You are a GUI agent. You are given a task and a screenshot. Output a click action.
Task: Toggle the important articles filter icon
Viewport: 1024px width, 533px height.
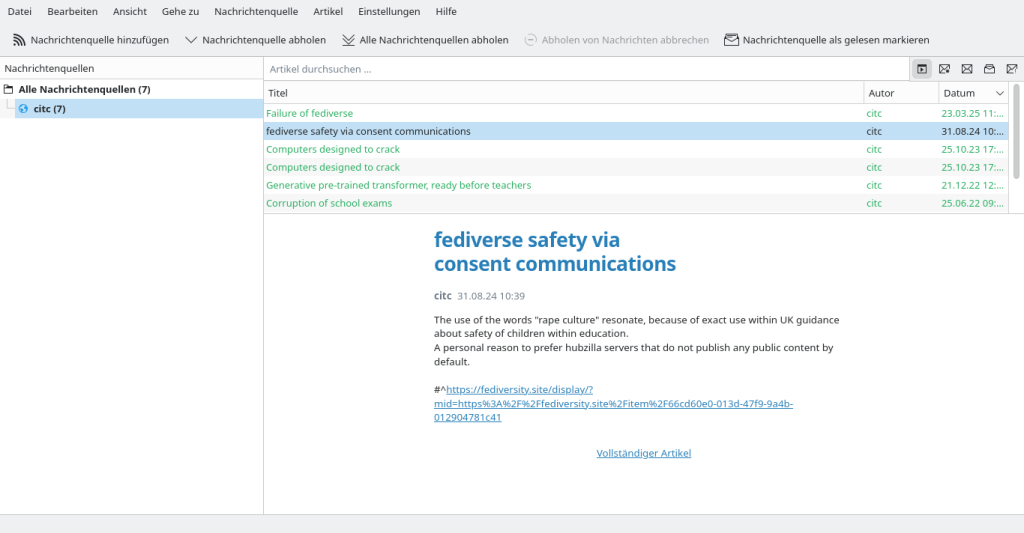1012,69
